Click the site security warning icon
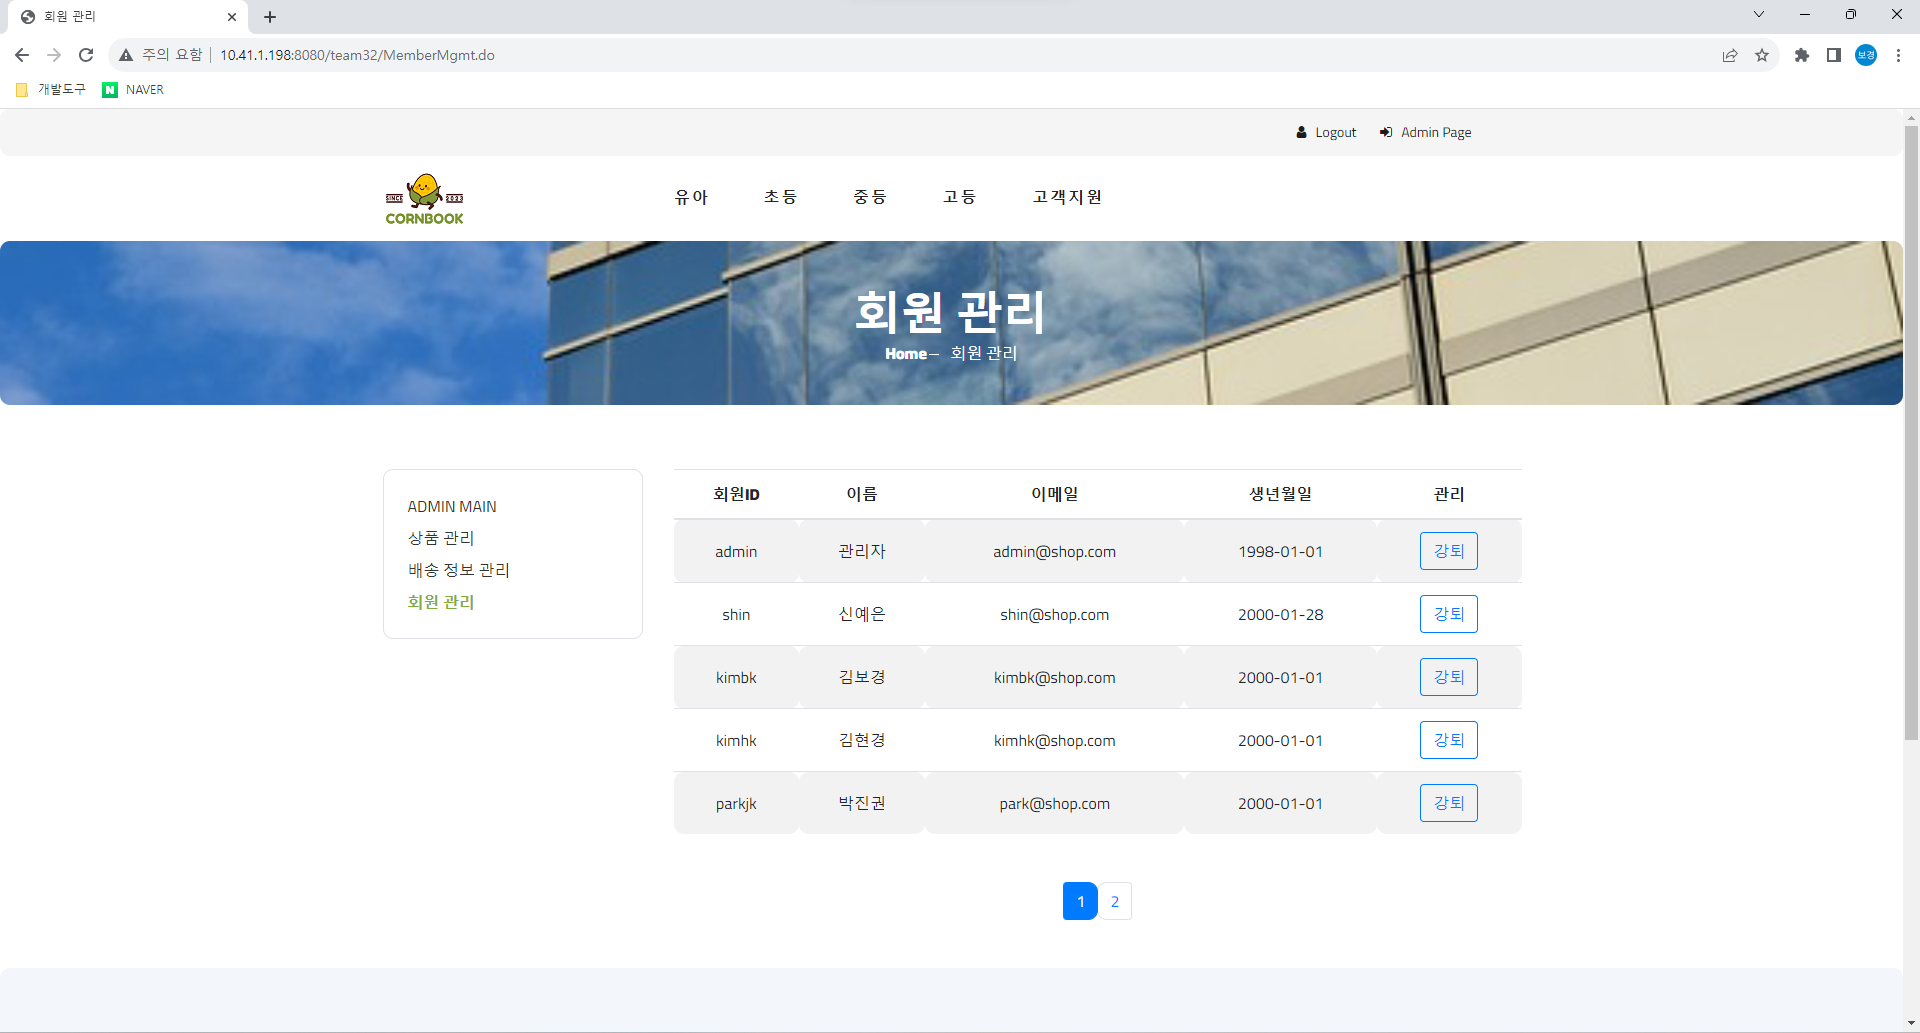The width and height of the screenshot is (1920, 1033). [126, 55]
